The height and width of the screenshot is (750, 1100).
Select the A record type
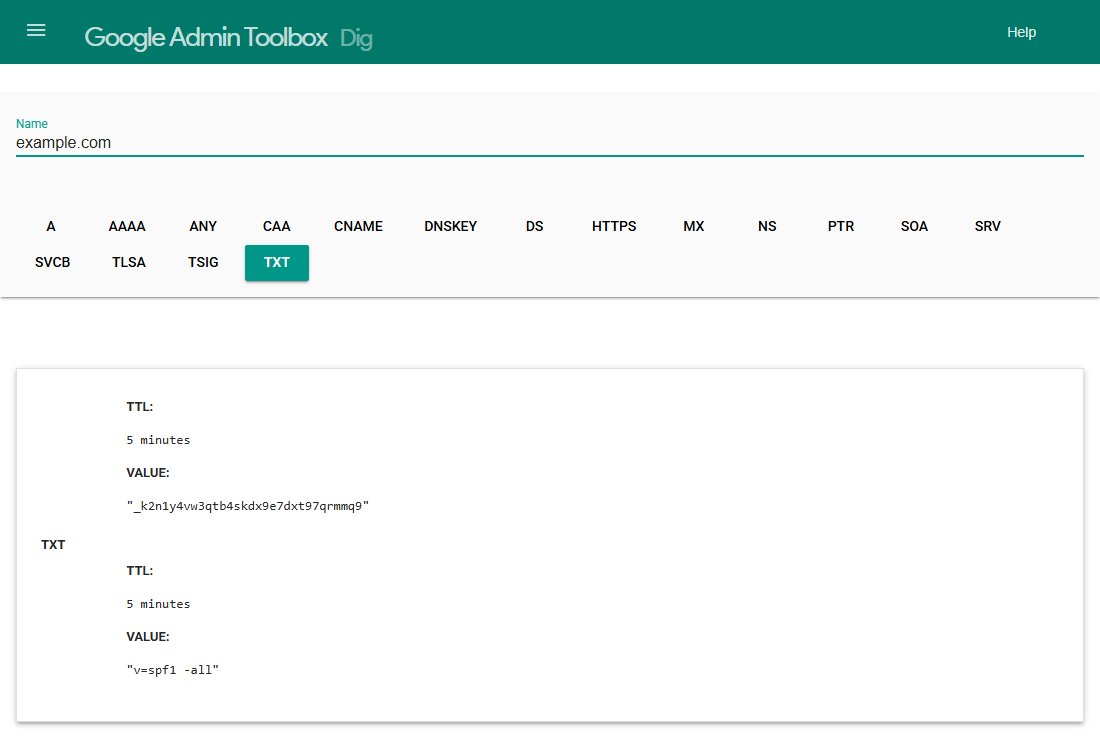pos(51,227)
